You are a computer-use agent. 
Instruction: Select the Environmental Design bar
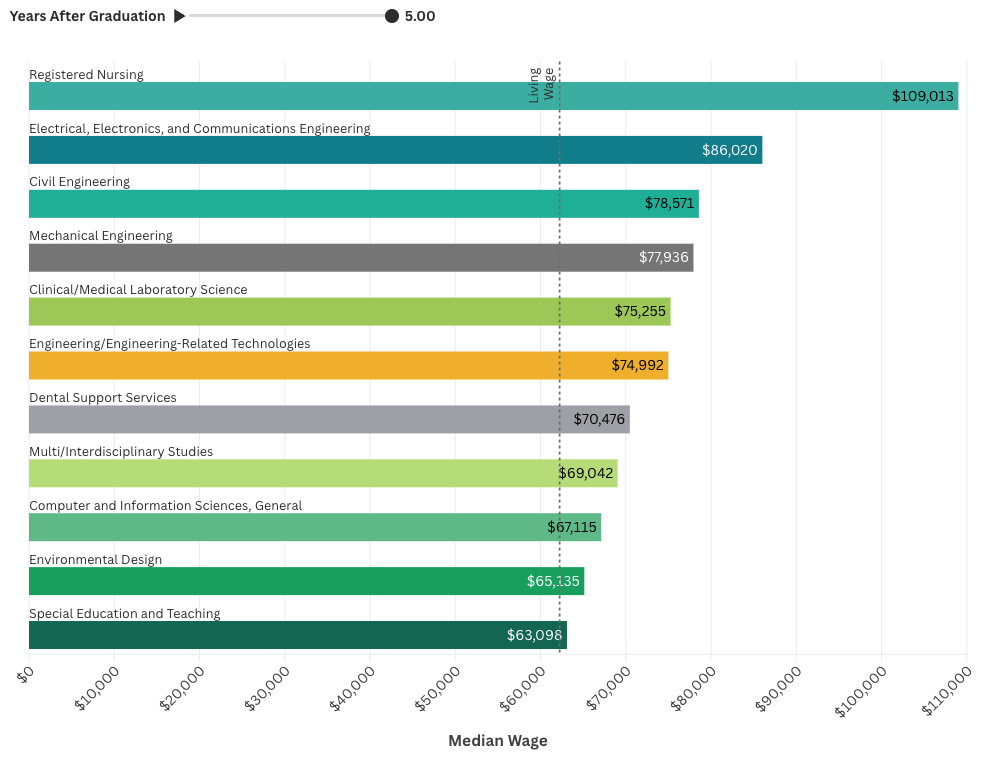pyautogui.click(x=306, y=581)
